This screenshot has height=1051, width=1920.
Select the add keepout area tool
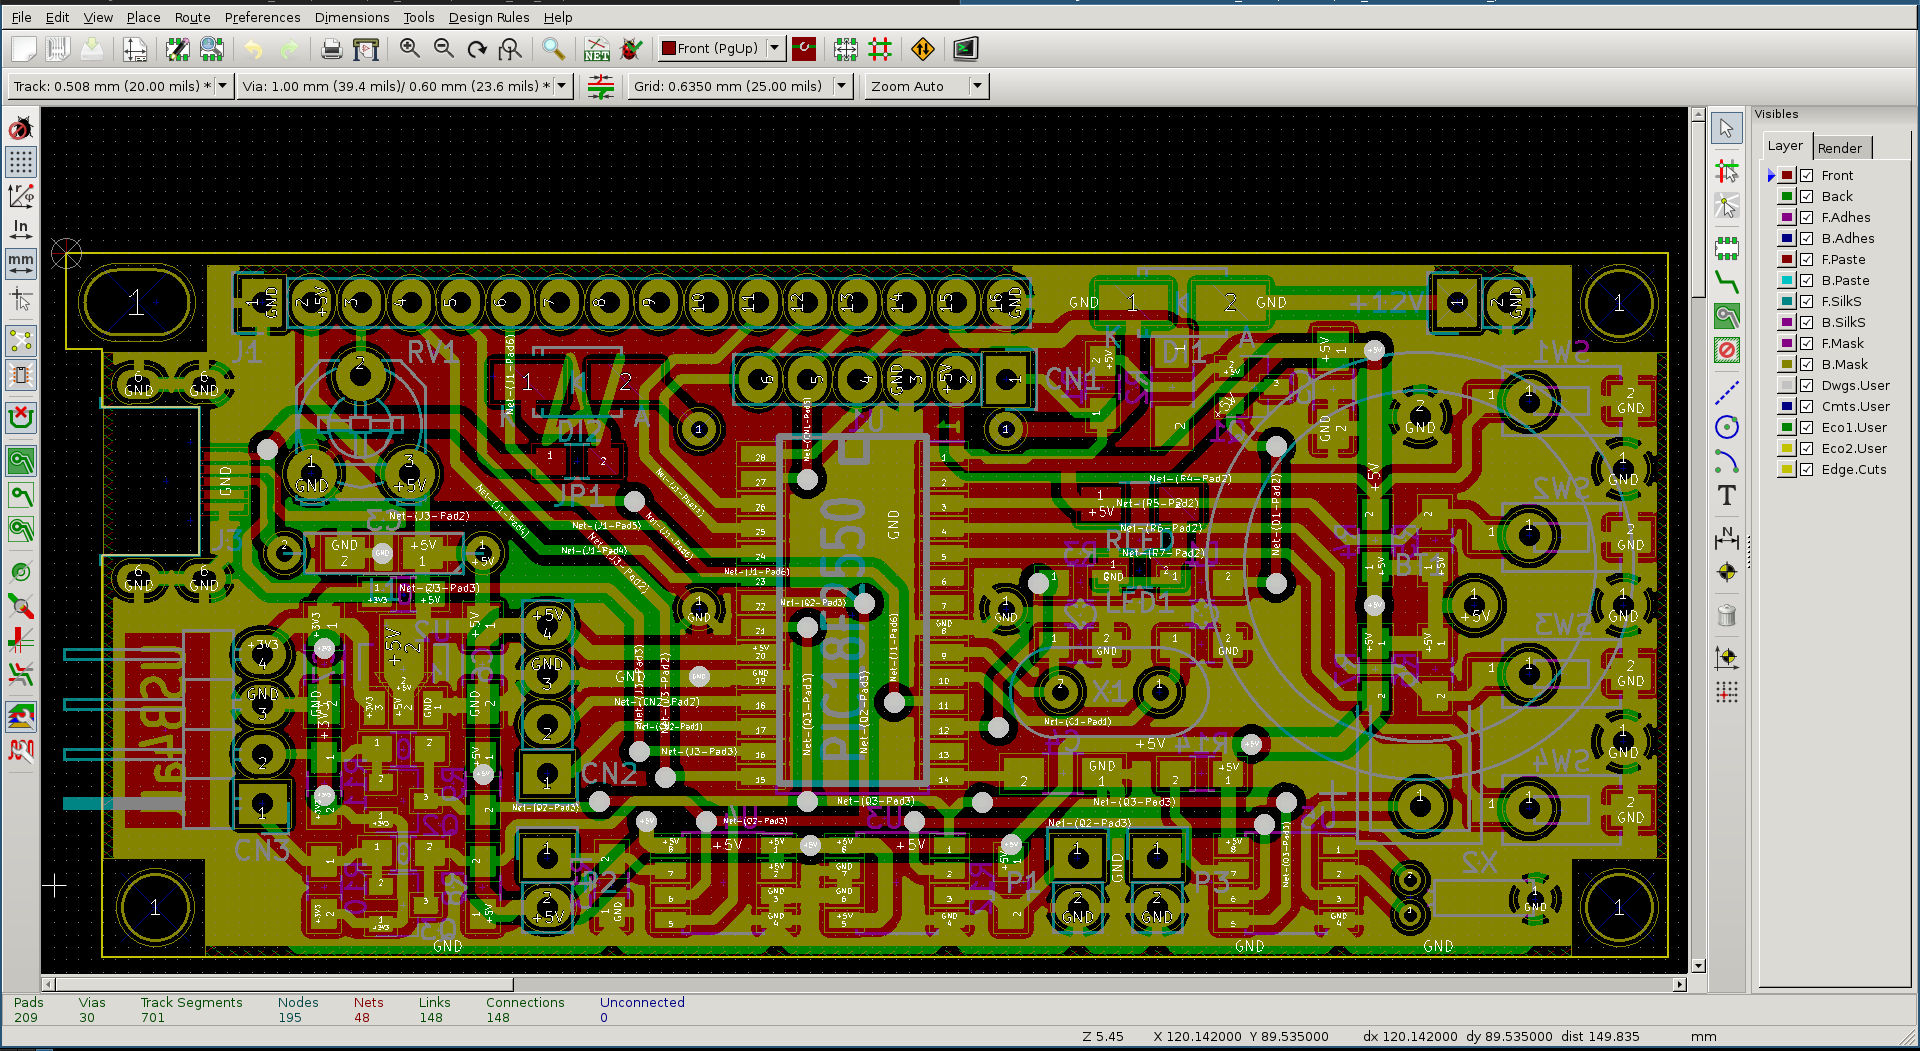(x=1726, y=350)
